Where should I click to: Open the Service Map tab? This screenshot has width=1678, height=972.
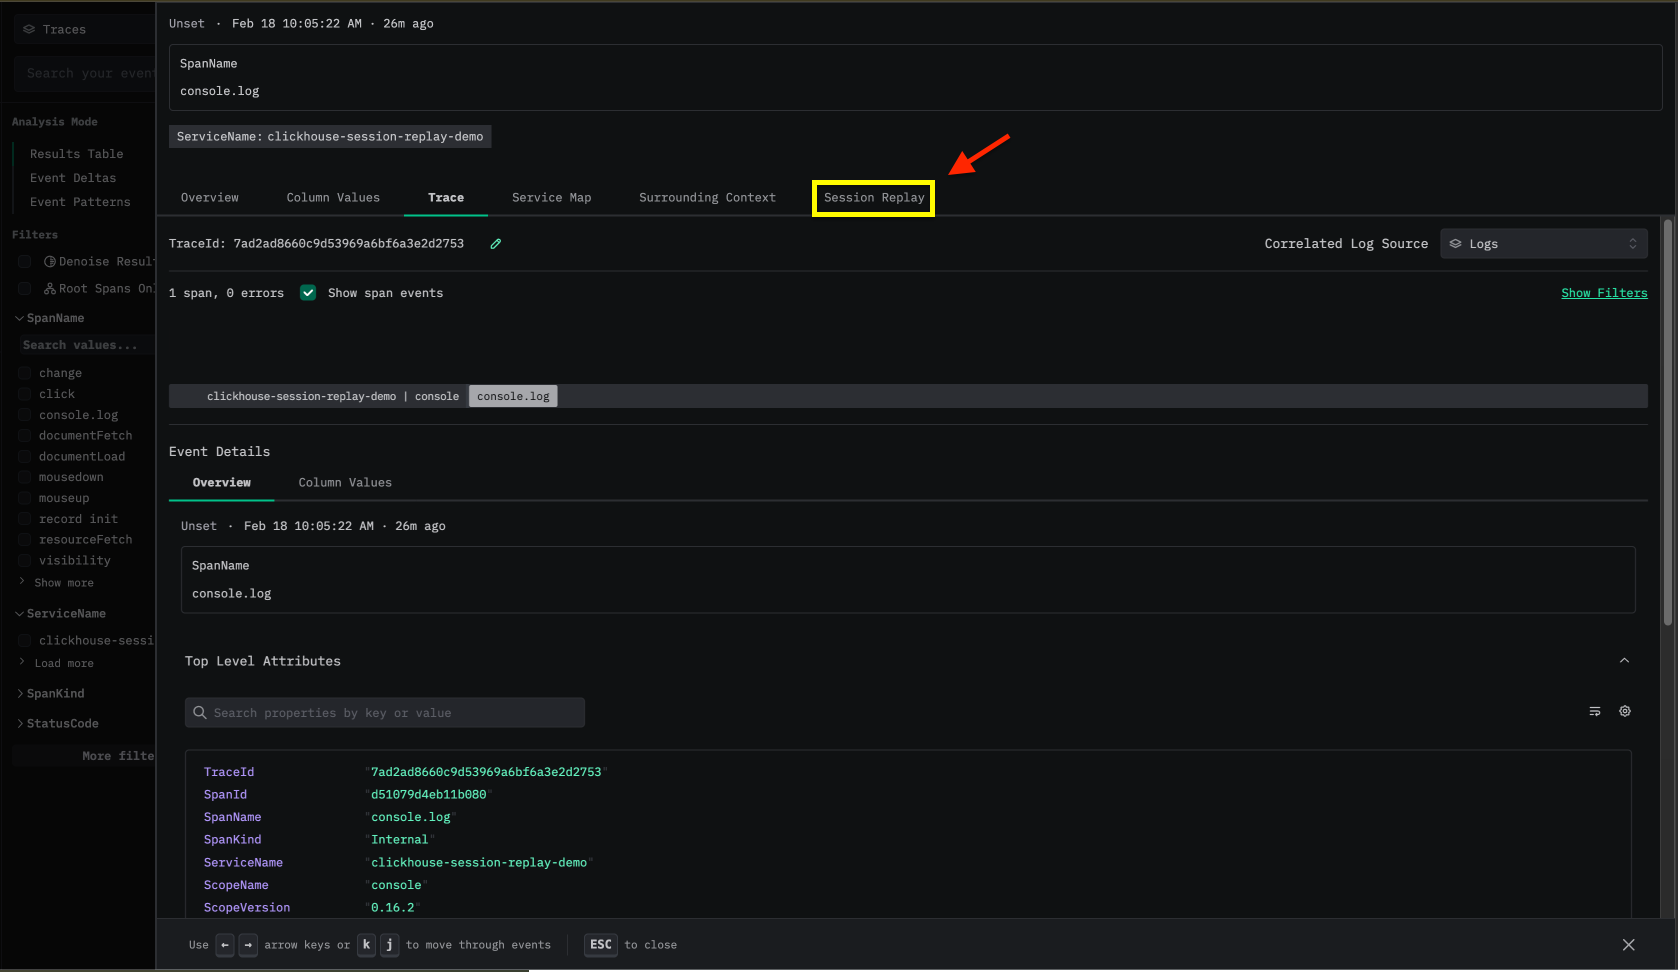pyautogui.click(x=551, y=197)
